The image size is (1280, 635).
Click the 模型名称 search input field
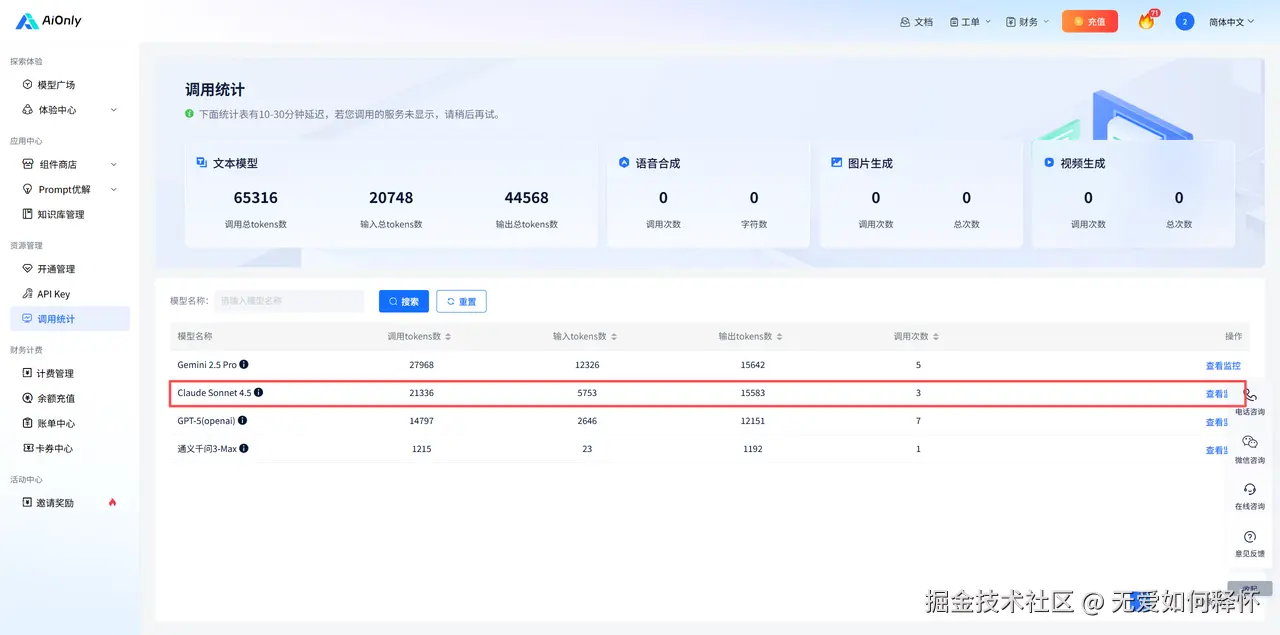(x=289, y=301)
